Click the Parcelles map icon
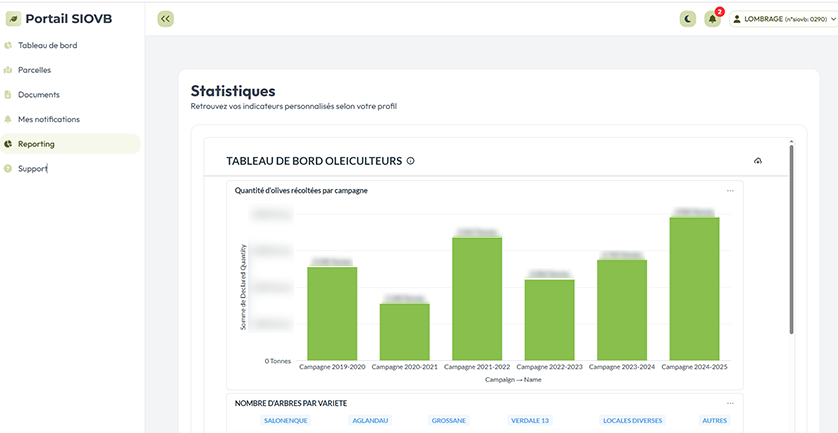The width and height of the screenshot is (838, 433). coord(7,70)
